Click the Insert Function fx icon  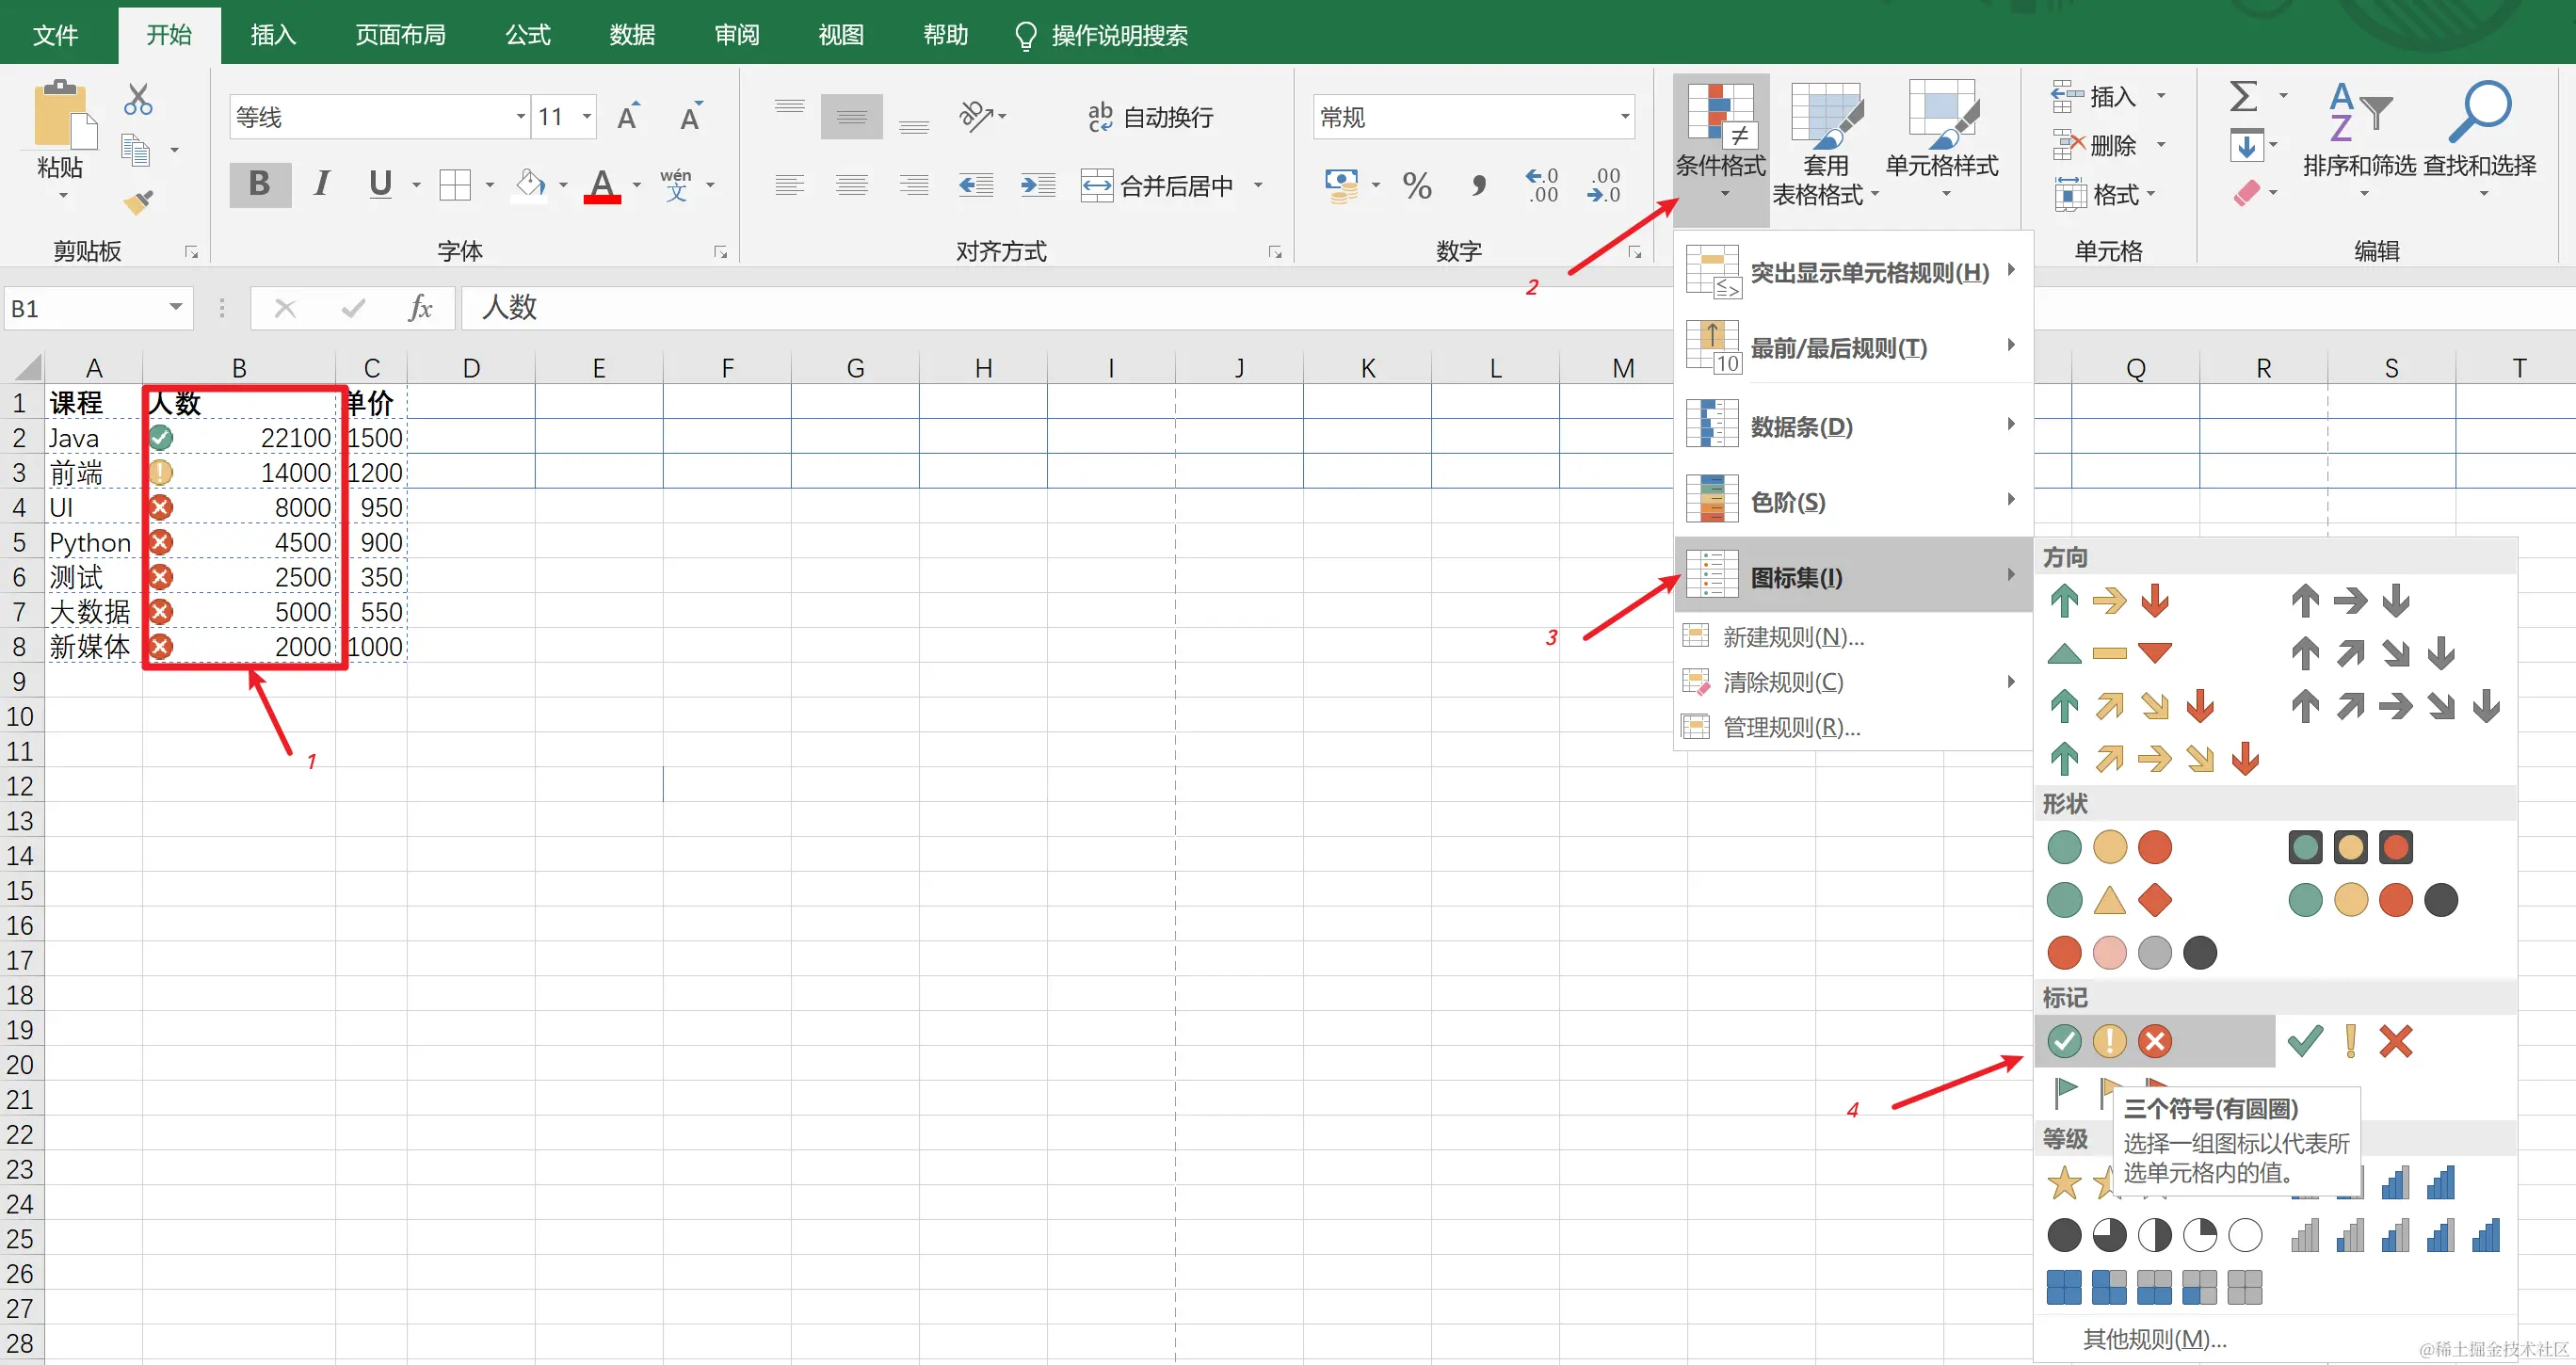click(x=420, y=308)
